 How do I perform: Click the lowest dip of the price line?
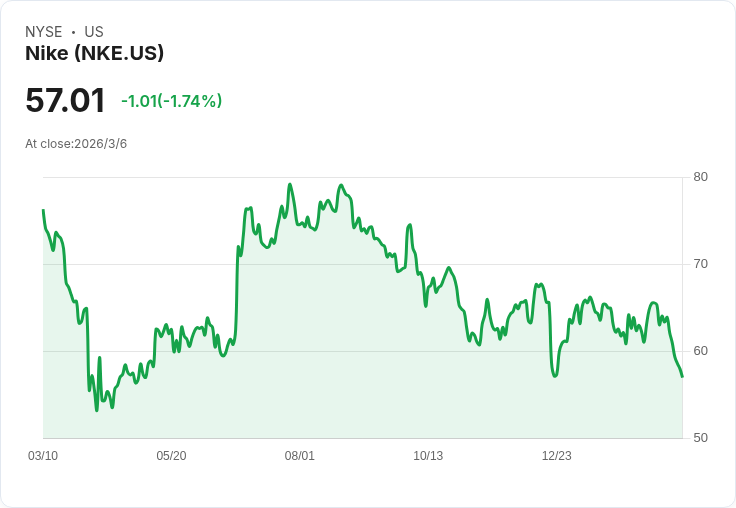point(97,409)
